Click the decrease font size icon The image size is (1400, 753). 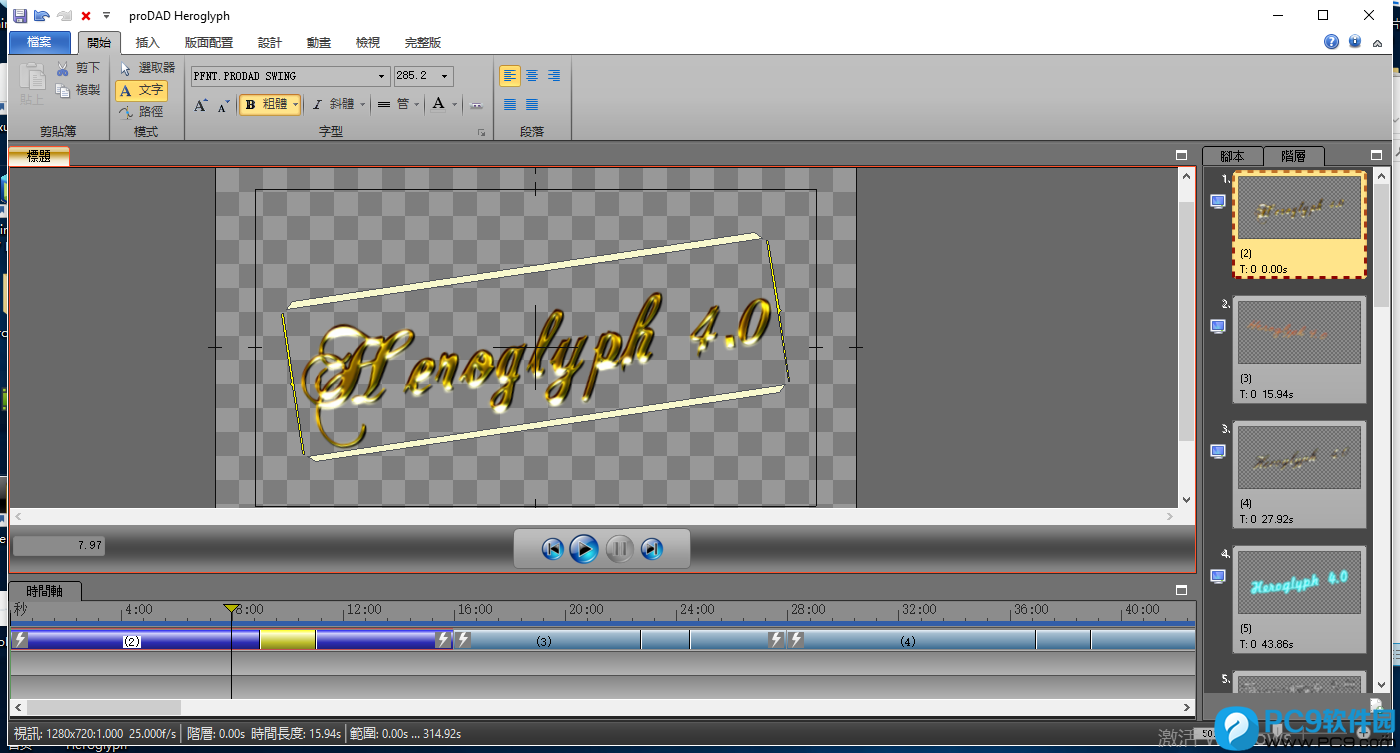point(223,104)
